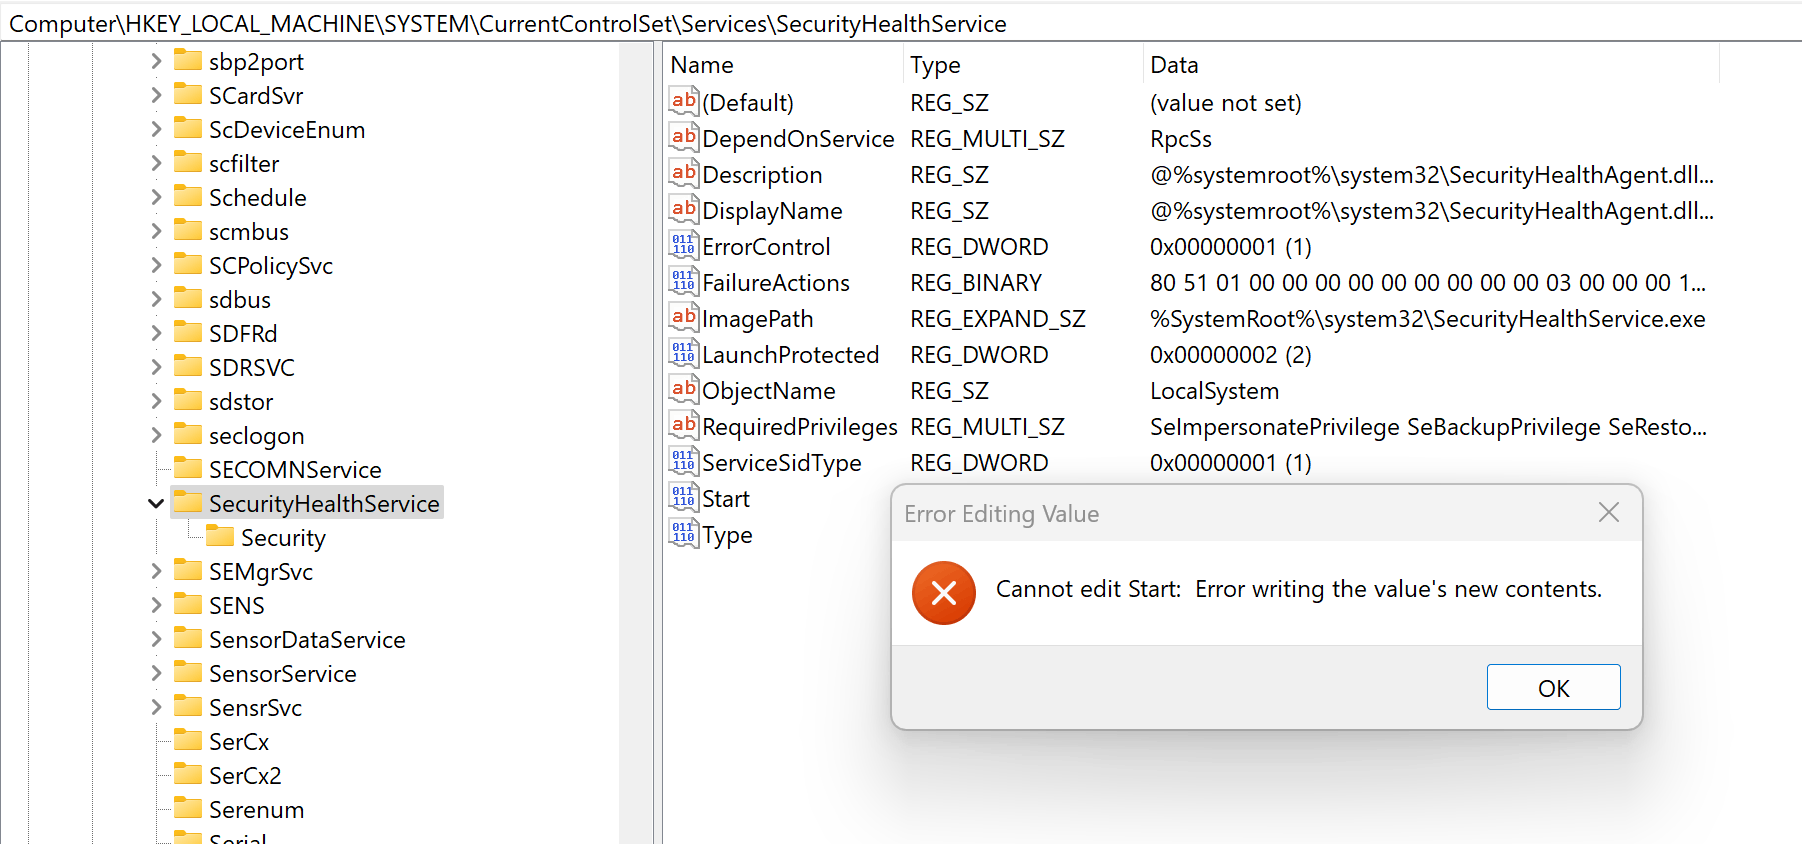The height and width of the screenshot is (844, 1802).
Task: Click the registry path address bar
Action: click(x=900, y=23)
